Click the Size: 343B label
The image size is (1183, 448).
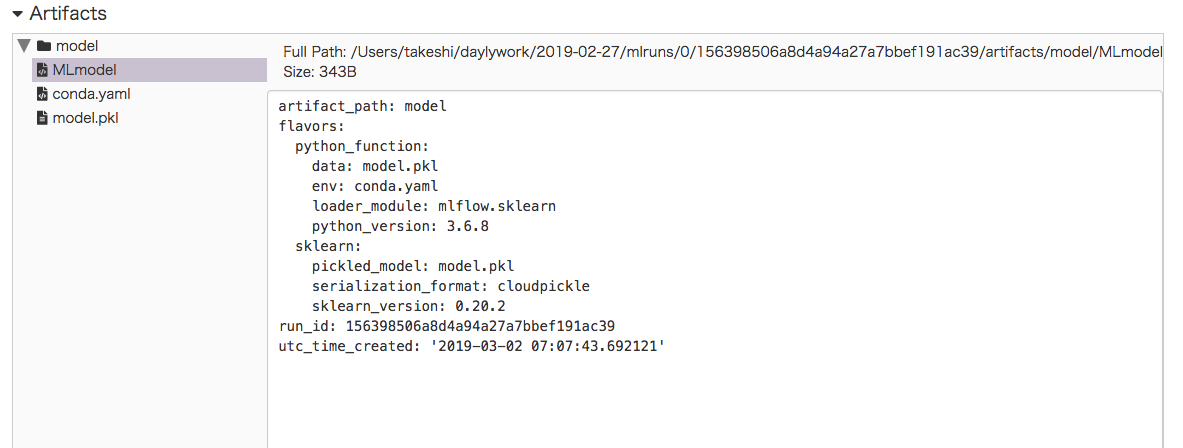pyautogui.click(x=320, y=72)
